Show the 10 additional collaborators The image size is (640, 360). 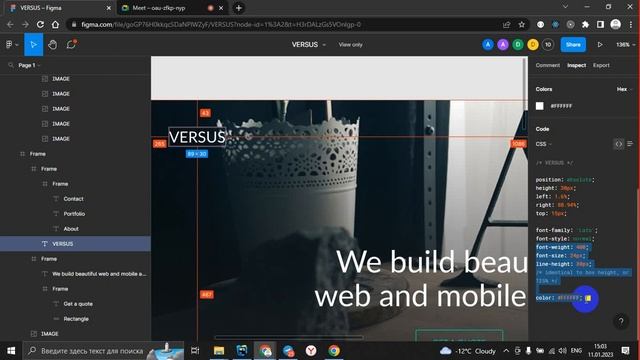548,44
